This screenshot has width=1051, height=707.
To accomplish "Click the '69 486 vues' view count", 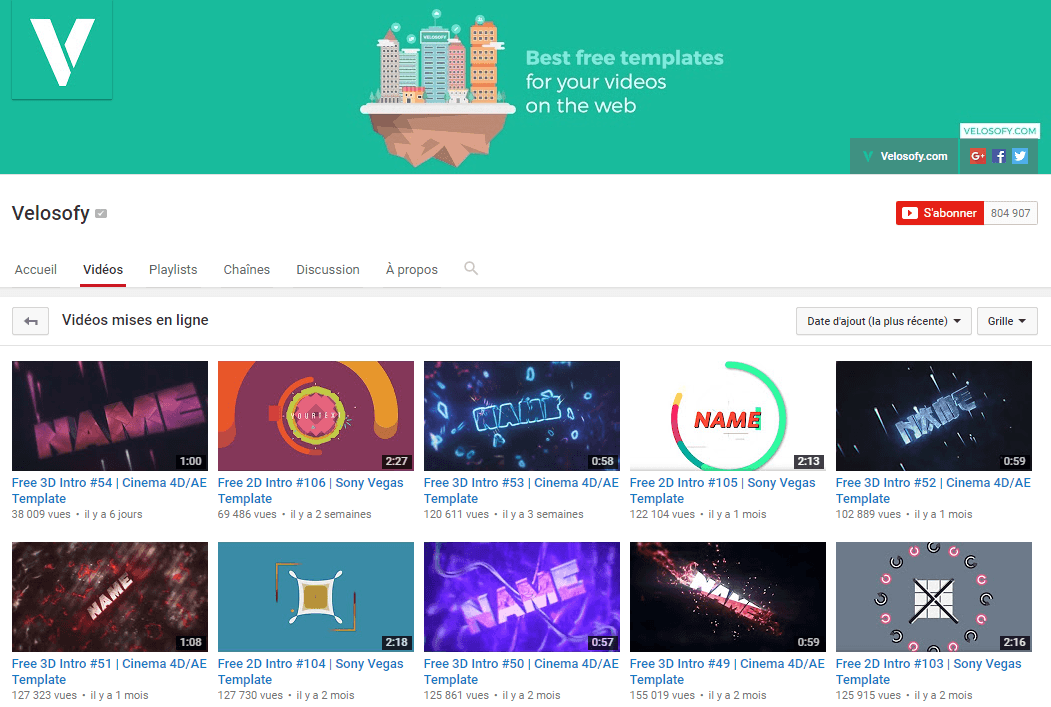I will pyautogui.click(x=247, y=514).
